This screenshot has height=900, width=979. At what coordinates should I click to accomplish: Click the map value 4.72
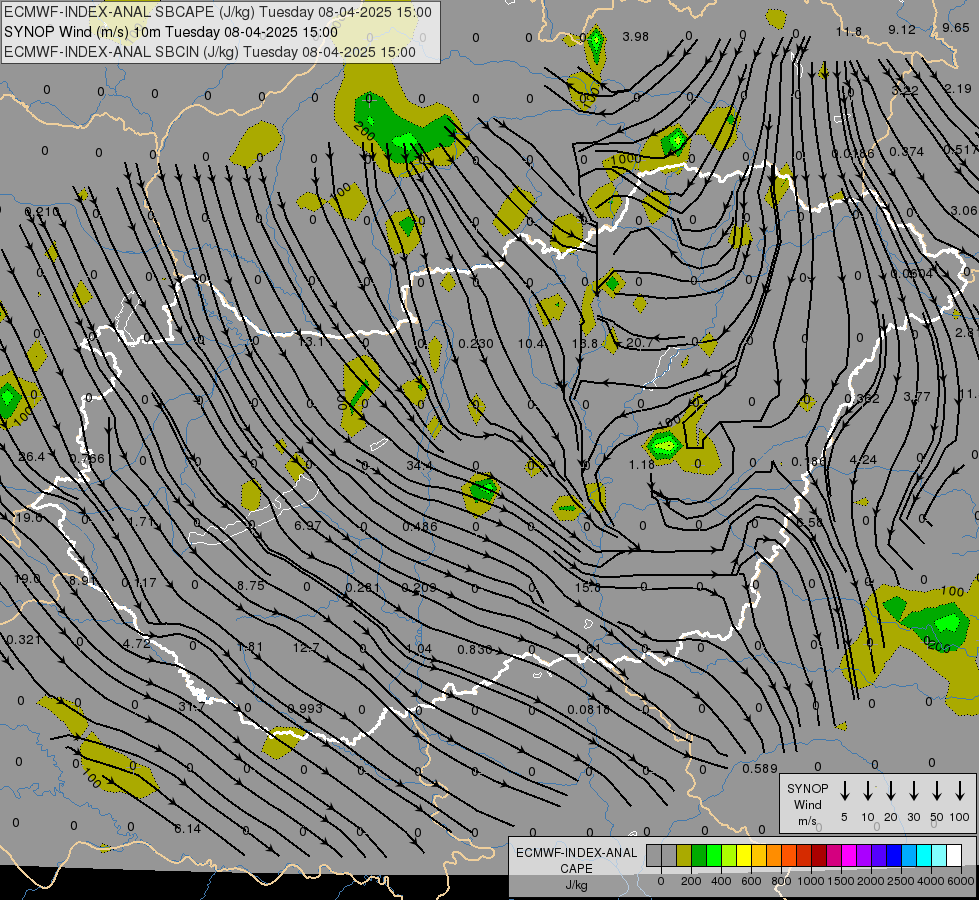coord(136,643)
